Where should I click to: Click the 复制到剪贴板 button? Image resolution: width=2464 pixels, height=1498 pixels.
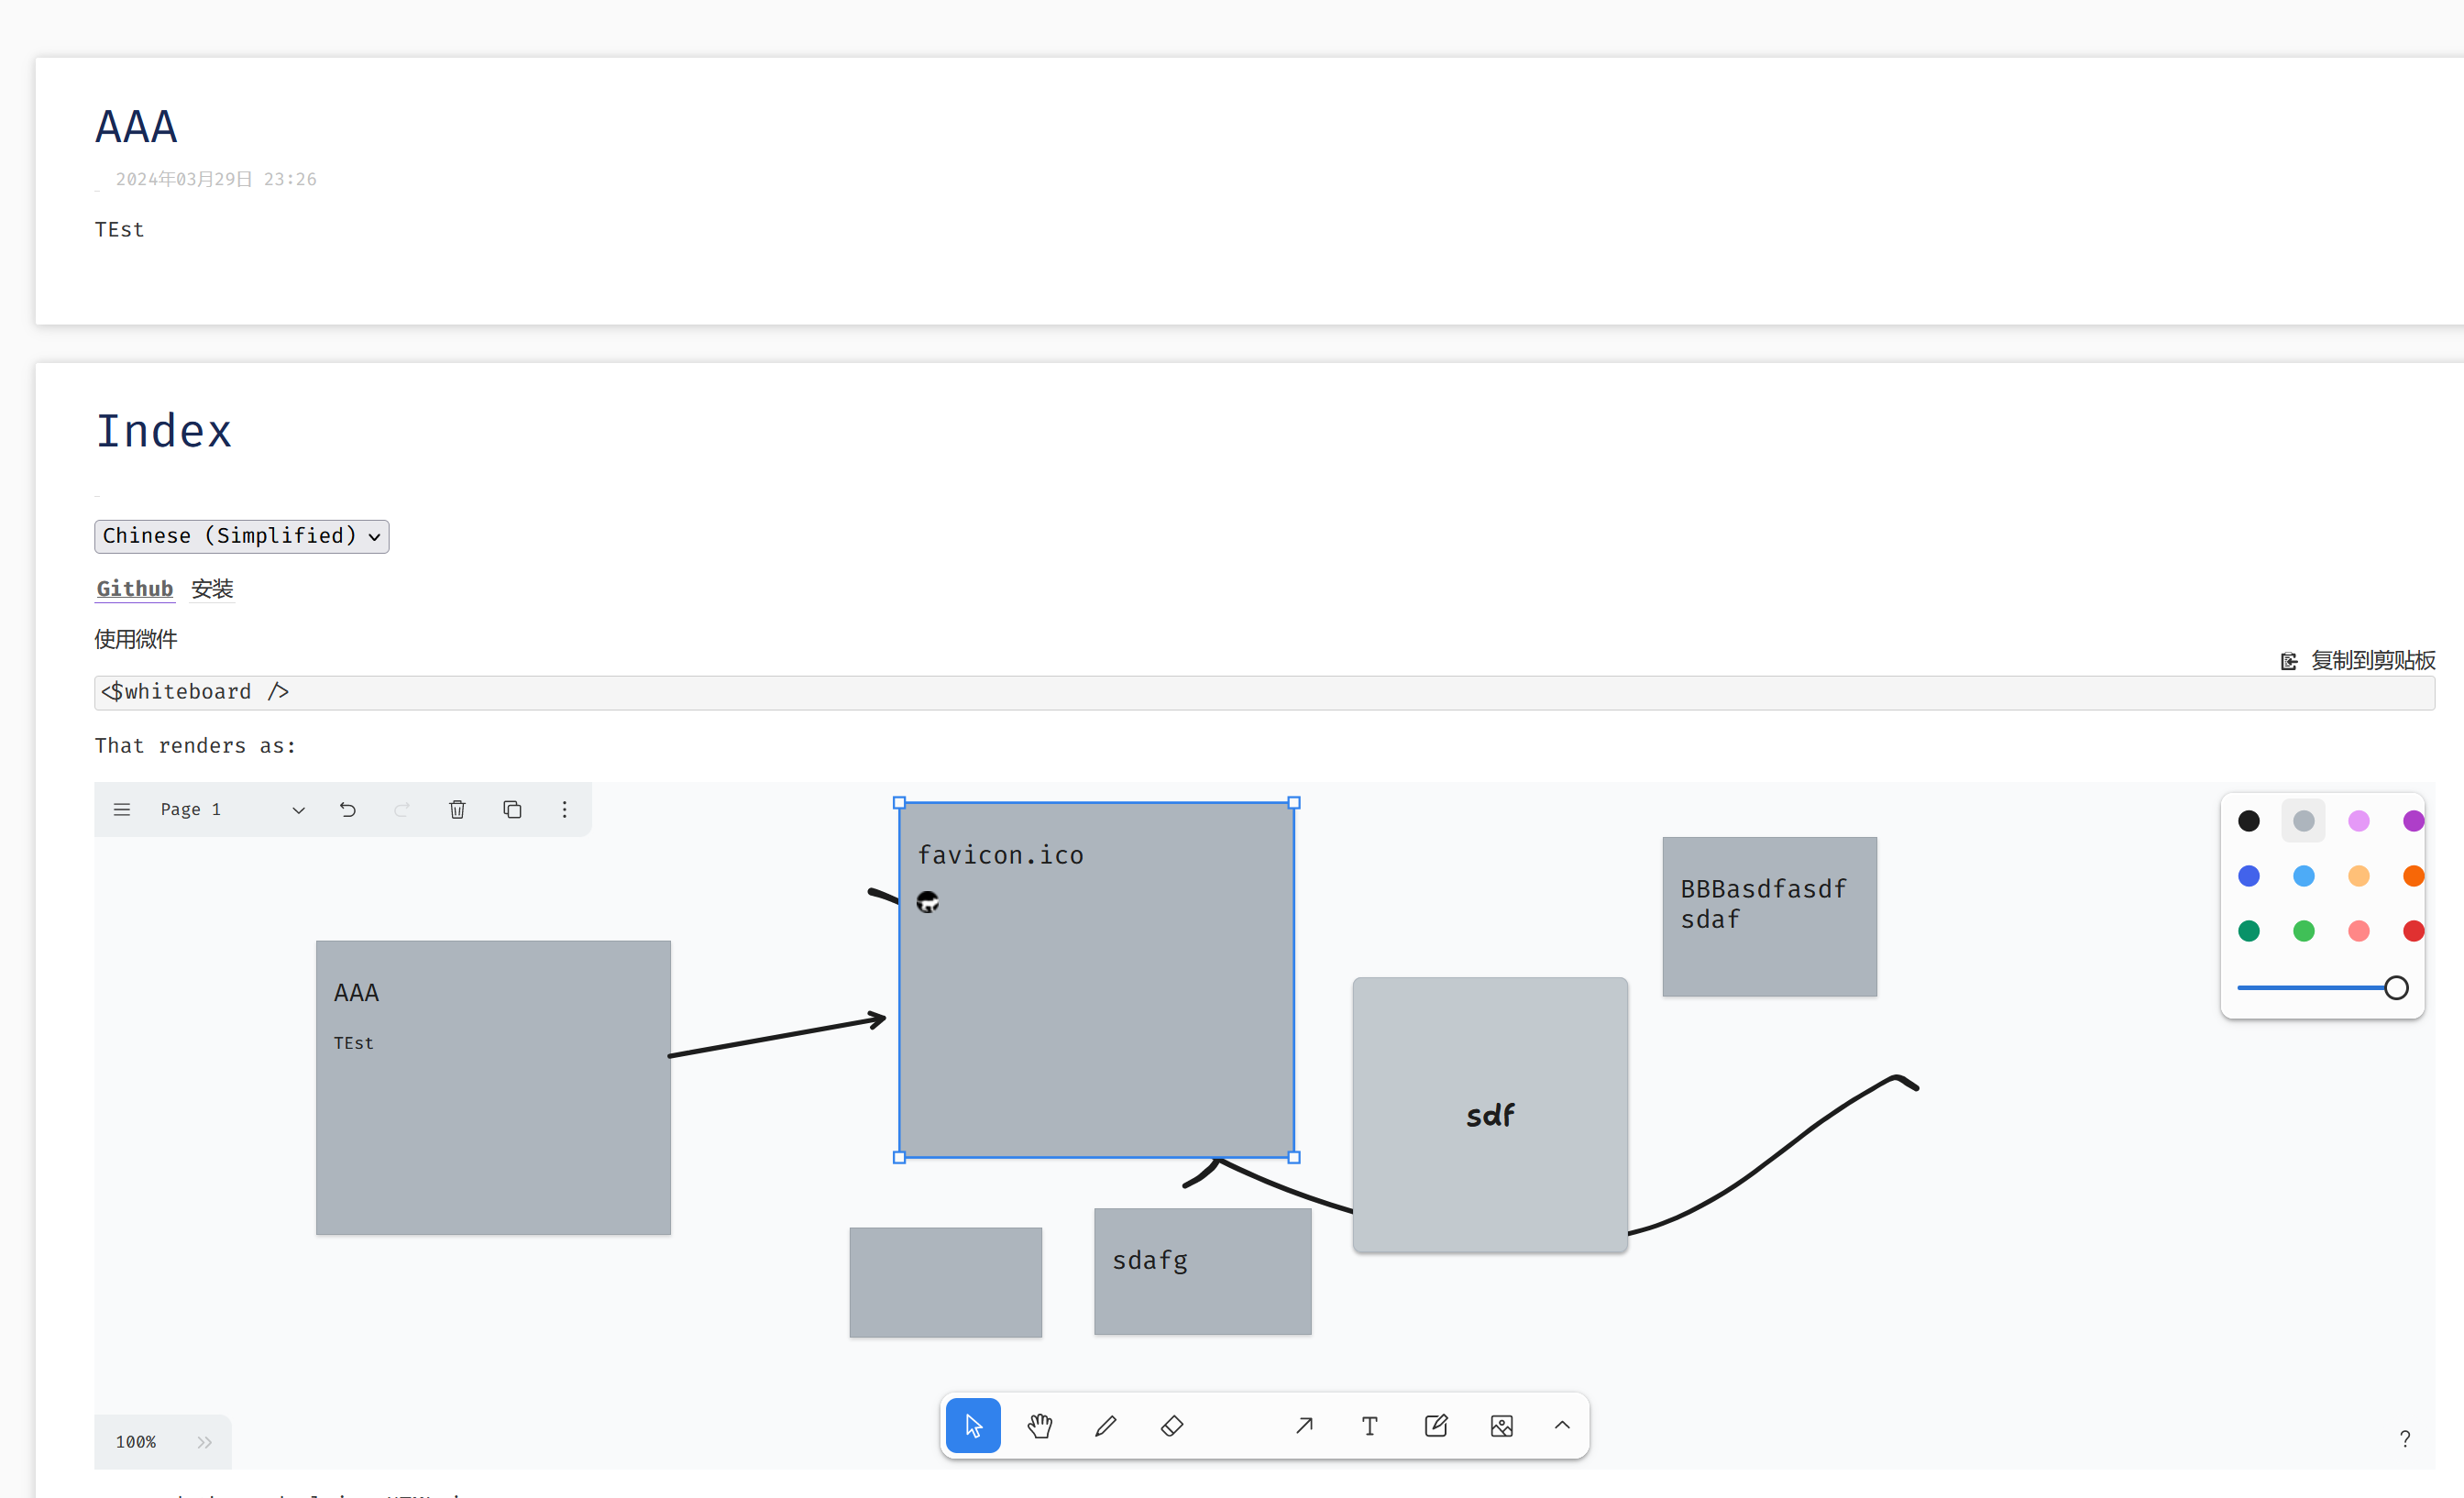coord(2359,660)
